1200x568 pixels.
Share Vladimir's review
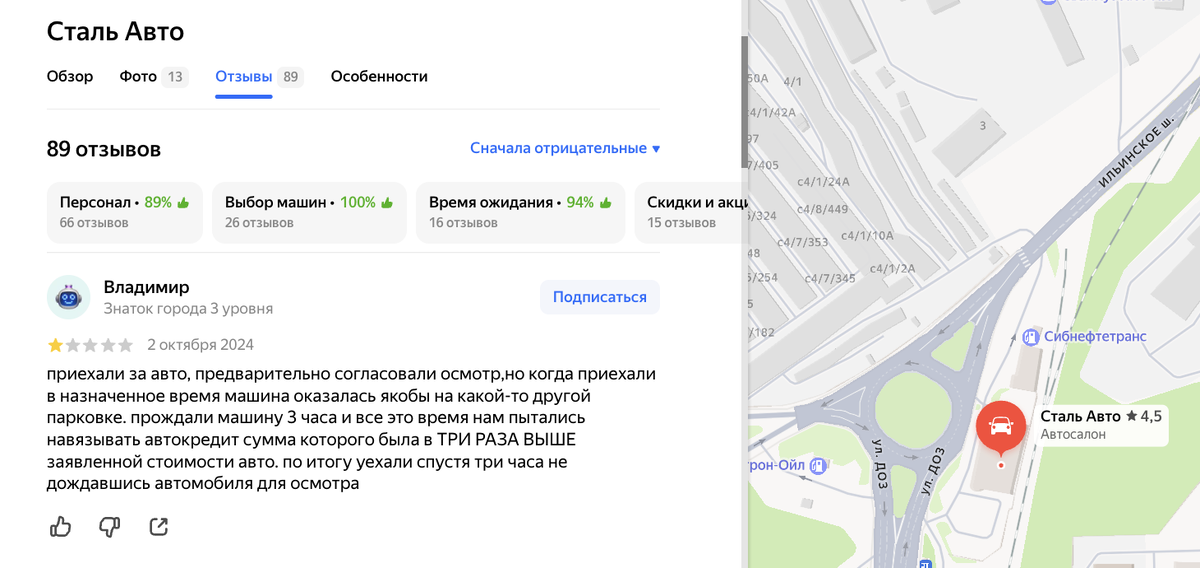(158, 526)
